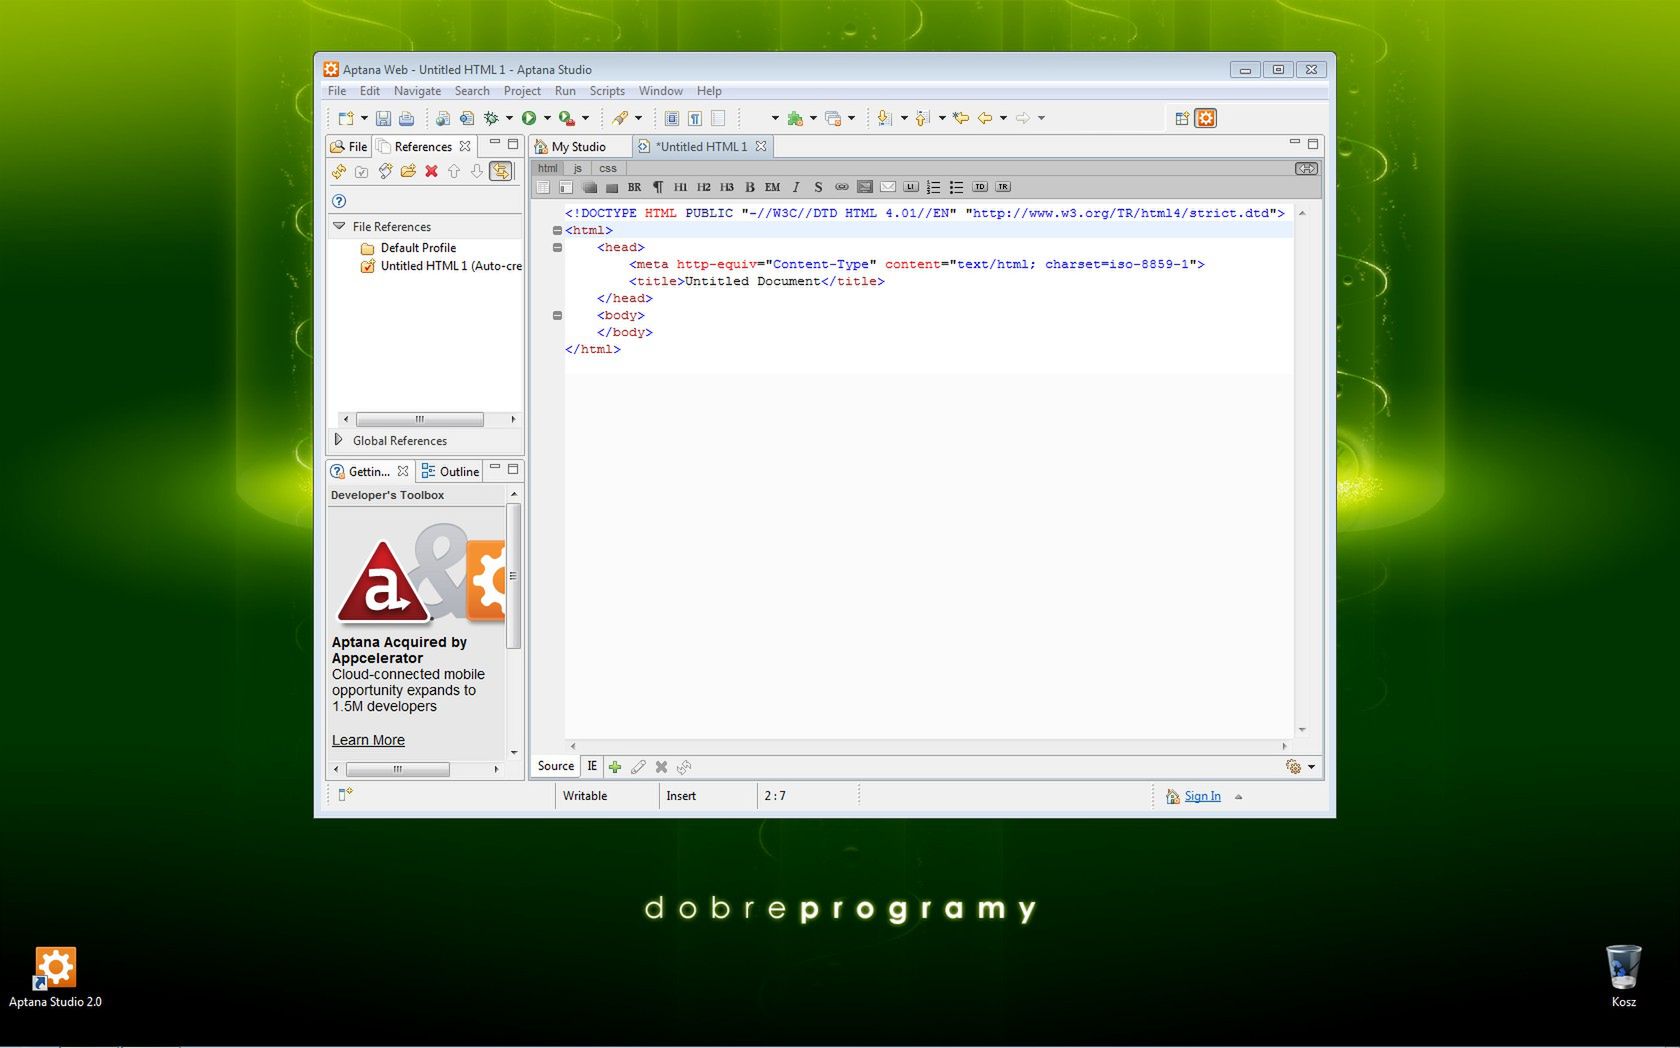Image resolution: width=1680 pixels, height=1048 pixels.
Task: Expand arrow next to Sign In
Action: [1238, 797]
